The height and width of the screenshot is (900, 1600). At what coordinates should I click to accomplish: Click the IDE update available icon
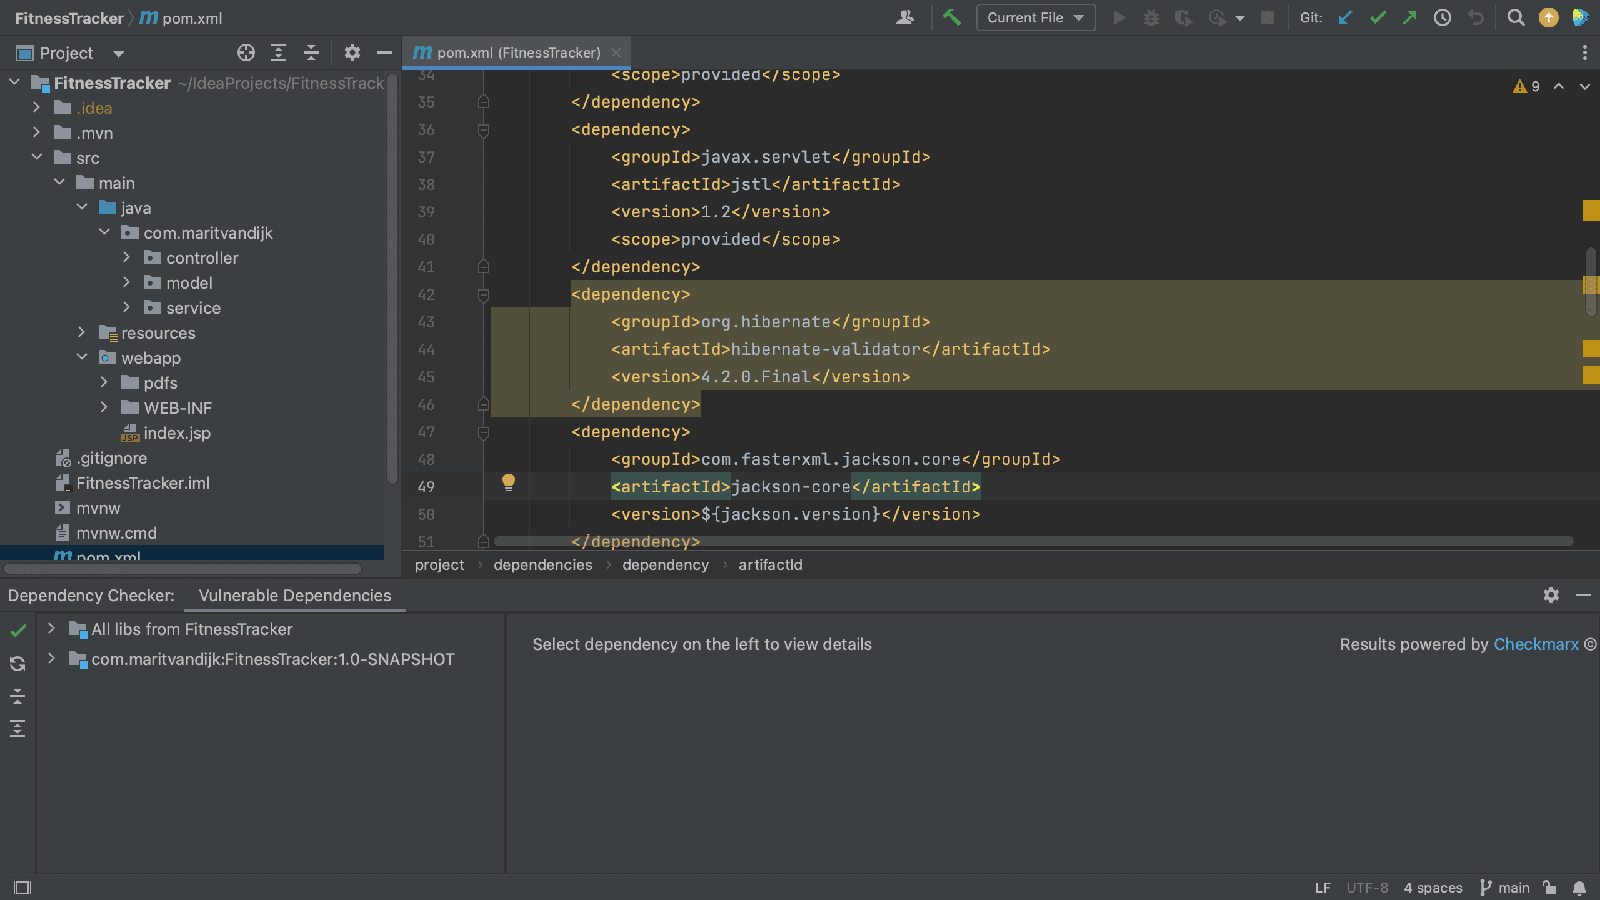[1548, 18]
